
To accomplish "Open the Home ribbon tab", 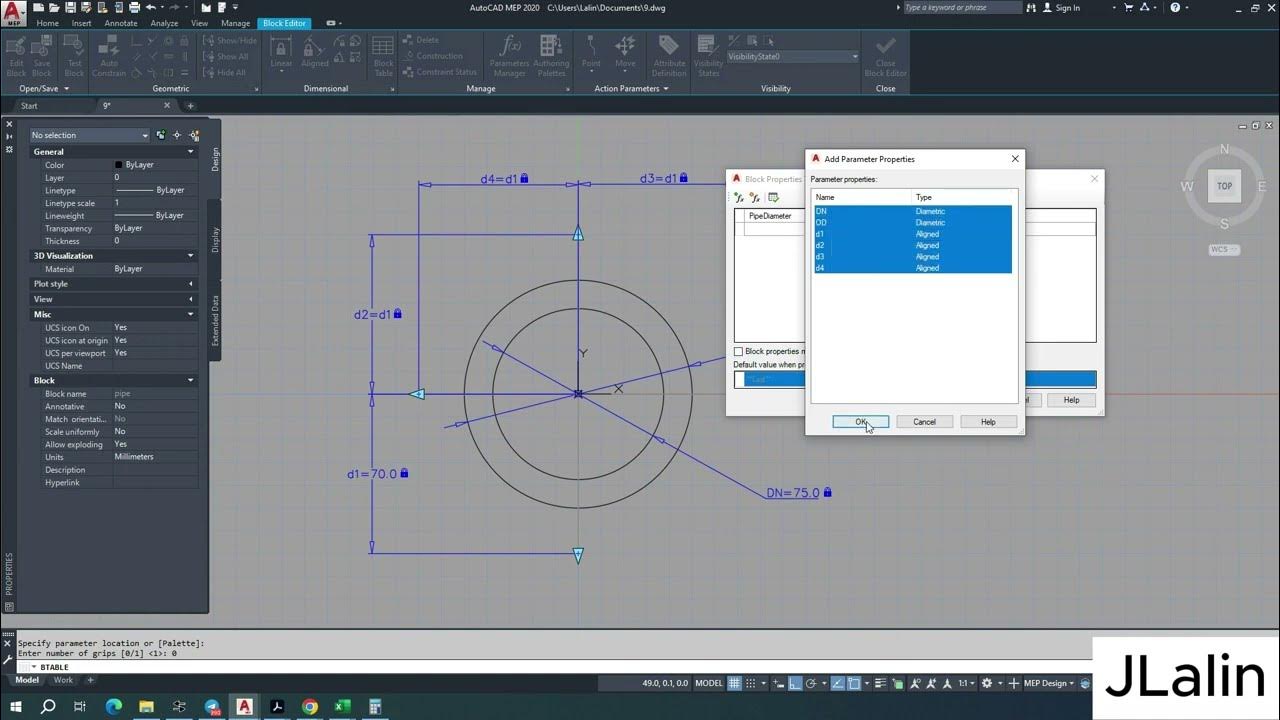I will tap(47, 23).
